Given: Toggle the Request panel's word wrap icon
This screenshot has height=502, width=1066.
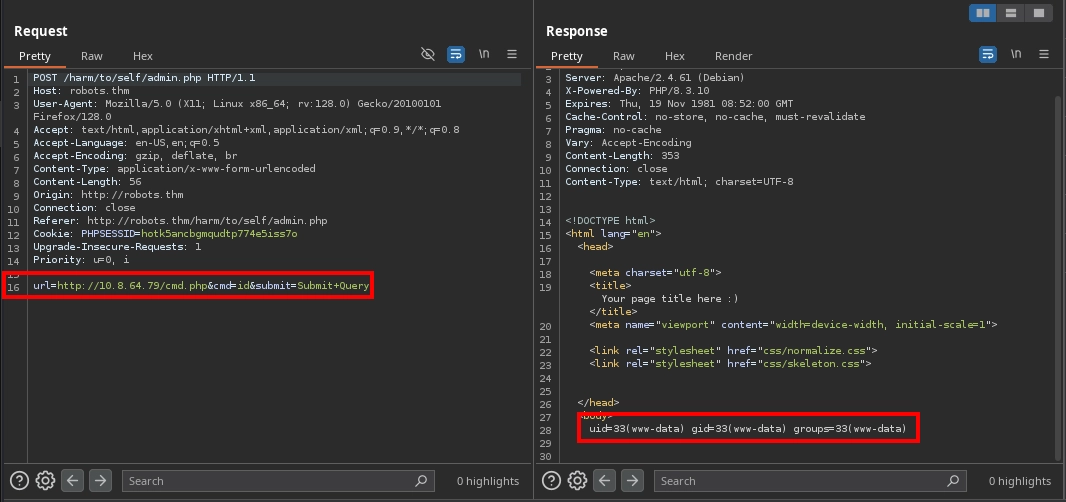Looking at the screenshot, I should [x=456, y=54].
